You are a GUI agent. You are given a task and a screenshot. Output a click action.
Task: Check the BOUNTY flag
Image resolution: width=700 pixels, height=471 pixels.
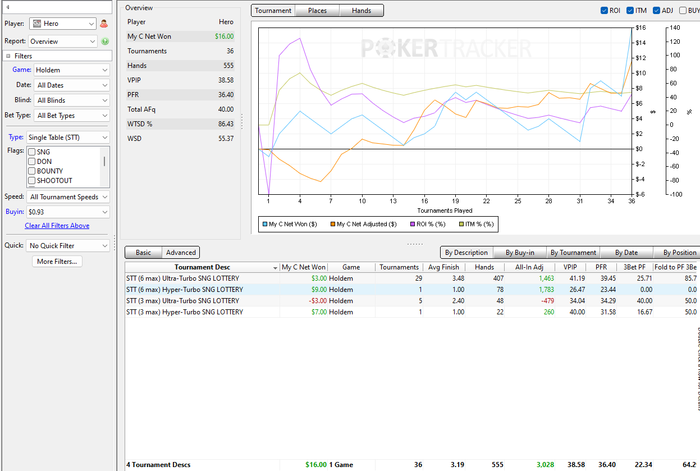(32, 171)
